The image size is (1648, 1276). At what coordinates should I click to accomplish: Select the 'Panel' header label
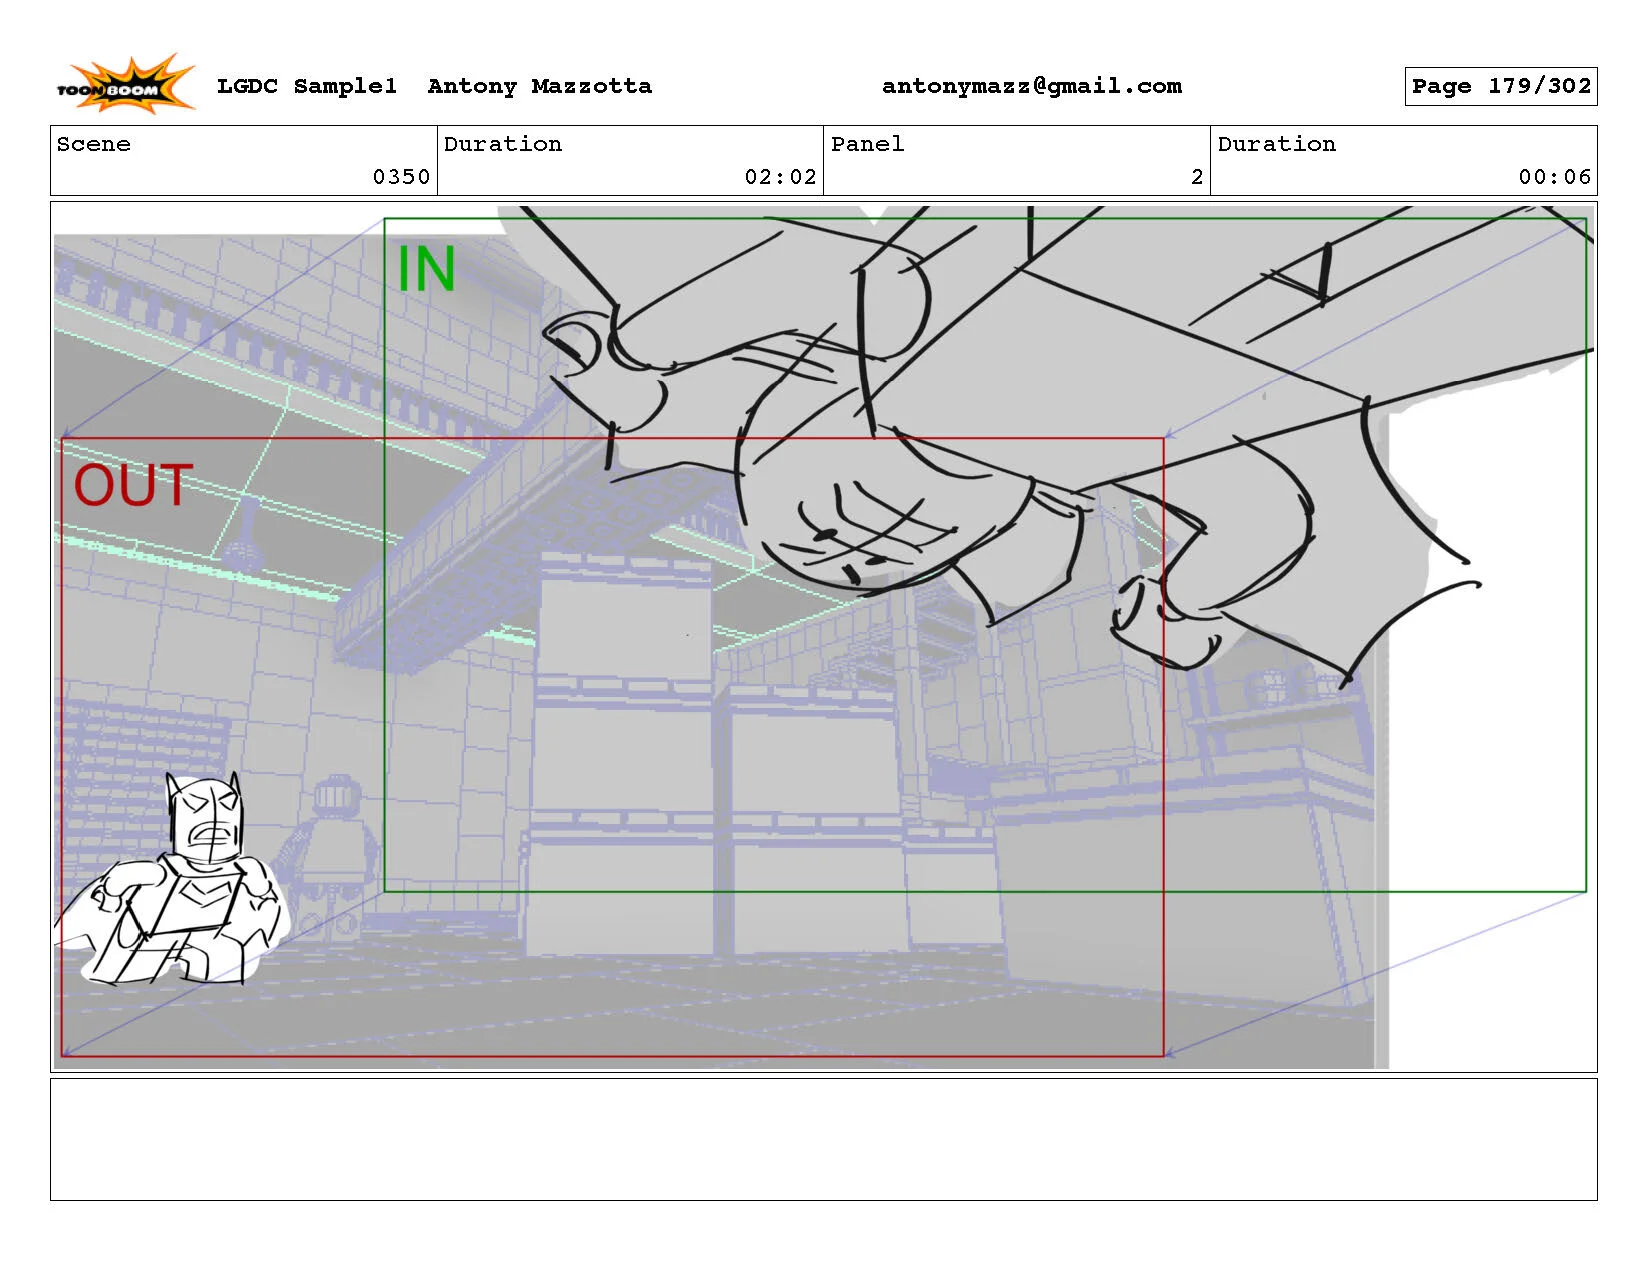(x=868, y=144)
